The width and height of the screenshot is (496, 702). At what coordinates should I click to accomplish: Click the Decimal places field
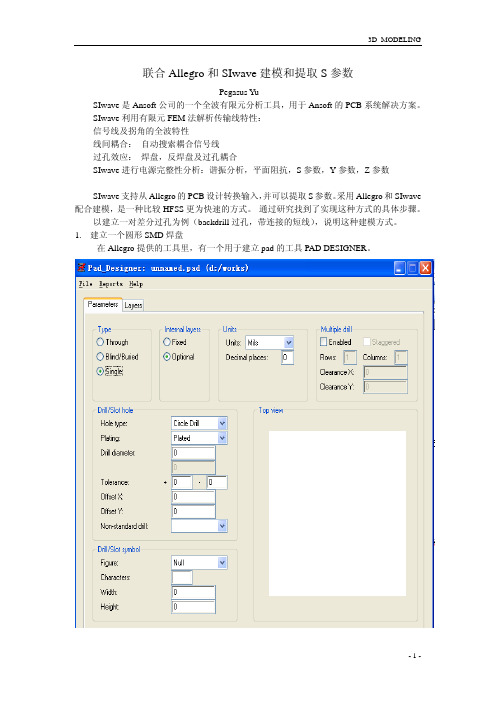click(x=287, y=357)
